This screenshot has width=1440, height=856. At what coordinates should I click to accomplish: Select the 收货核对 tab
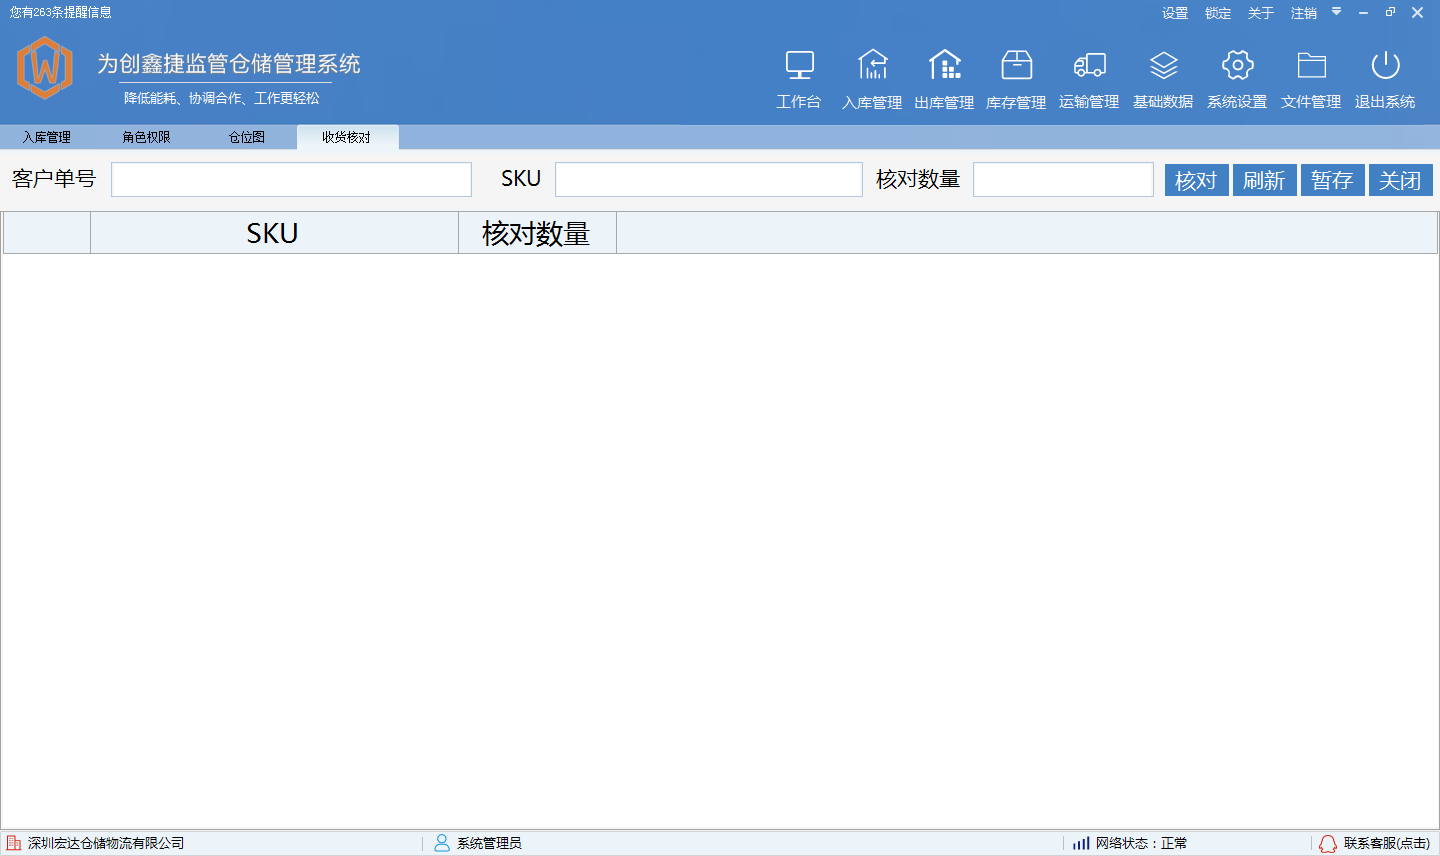[347, 137]
